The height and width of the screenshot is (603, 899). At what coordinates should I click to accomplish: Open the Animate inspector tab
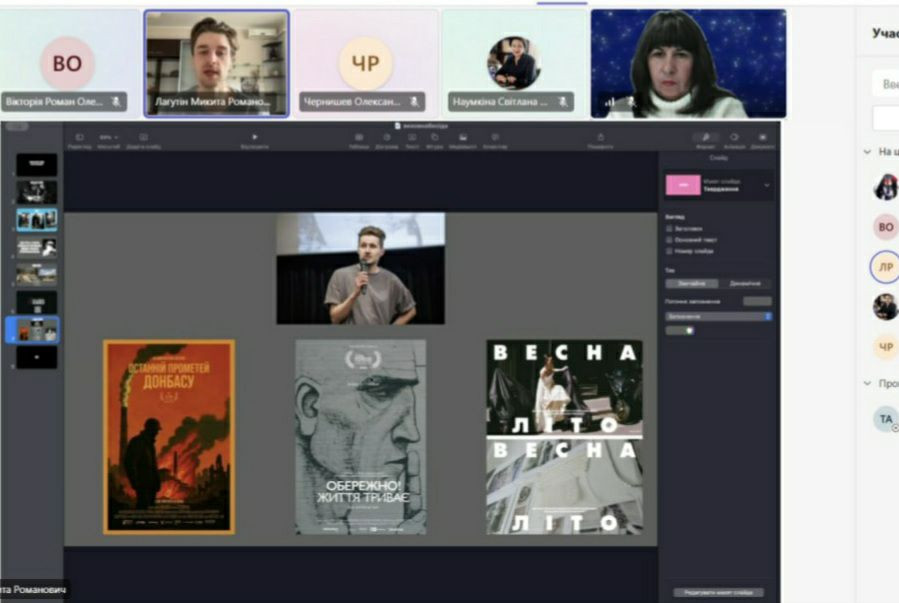pyautogui.click(x=734, y=137)
